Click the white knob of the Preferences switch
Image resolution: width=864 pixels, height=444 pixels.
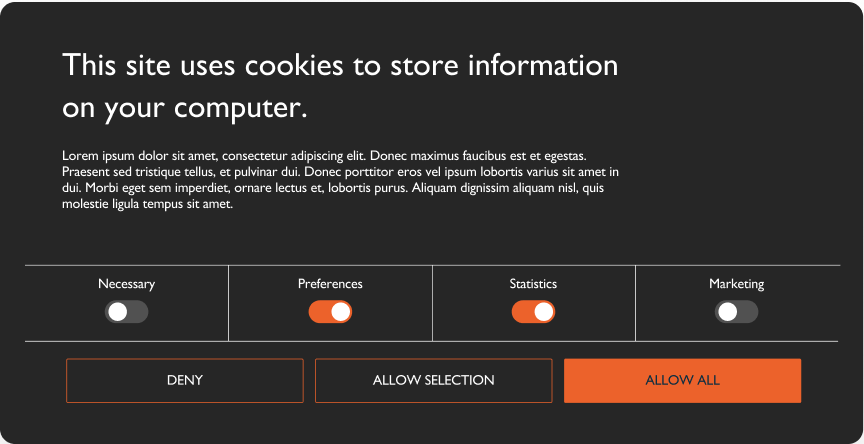(x=340, y=312)
